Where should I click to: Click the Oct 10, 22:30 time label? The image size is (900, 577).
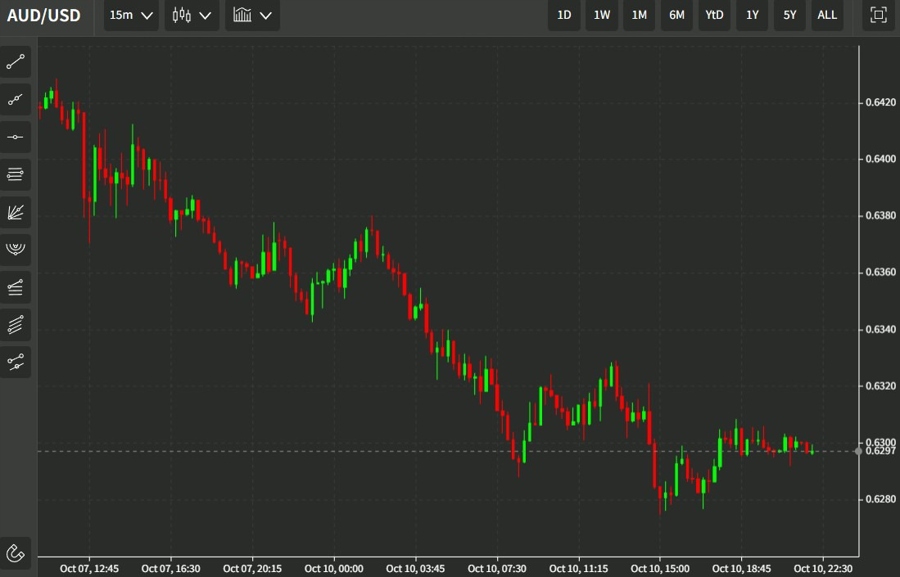pos(823,568)
